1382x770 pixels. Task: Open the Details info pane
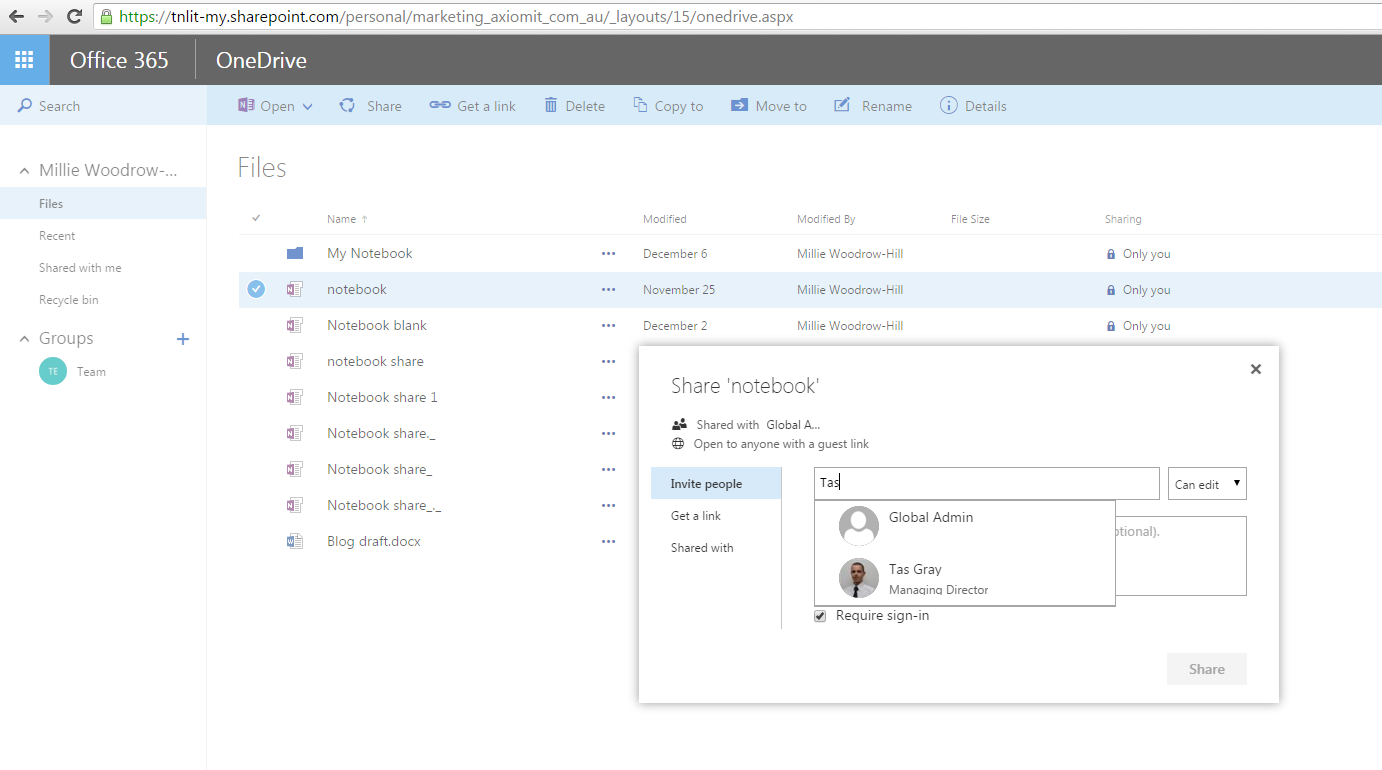point(973,106)
